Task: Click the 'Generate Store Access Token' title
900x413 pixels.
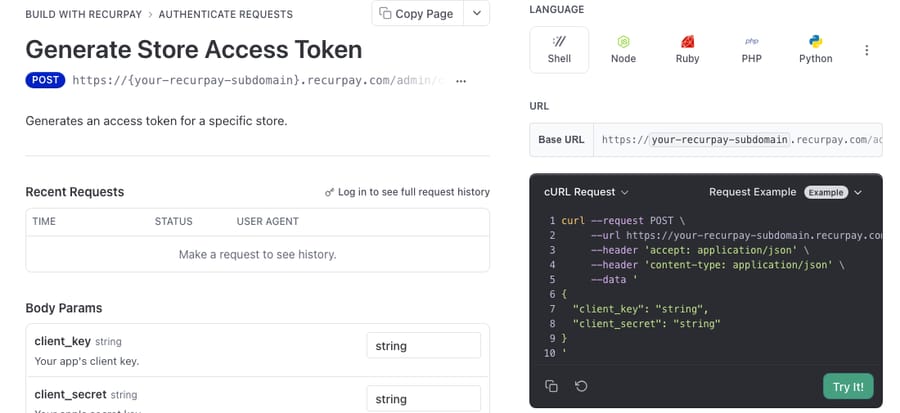Action: (x=193, y=49)
